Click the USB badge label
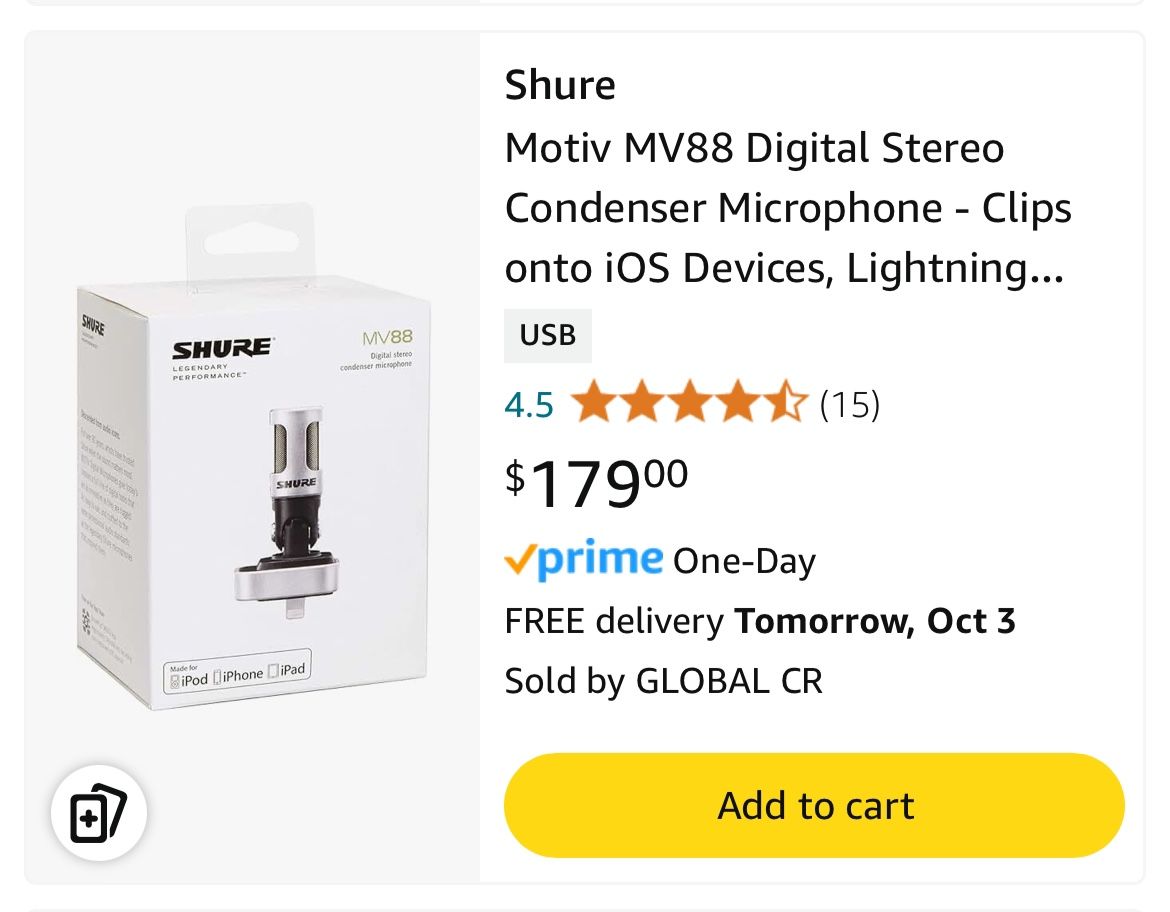Viewport: 1170px width, 912px height. click(547, 335)
